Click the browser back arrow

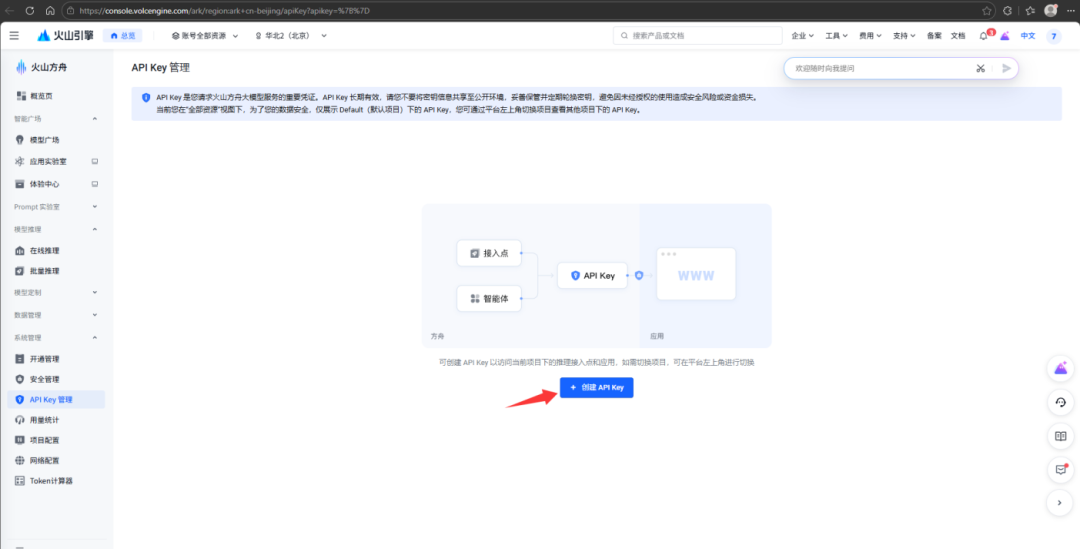[10, 10]
